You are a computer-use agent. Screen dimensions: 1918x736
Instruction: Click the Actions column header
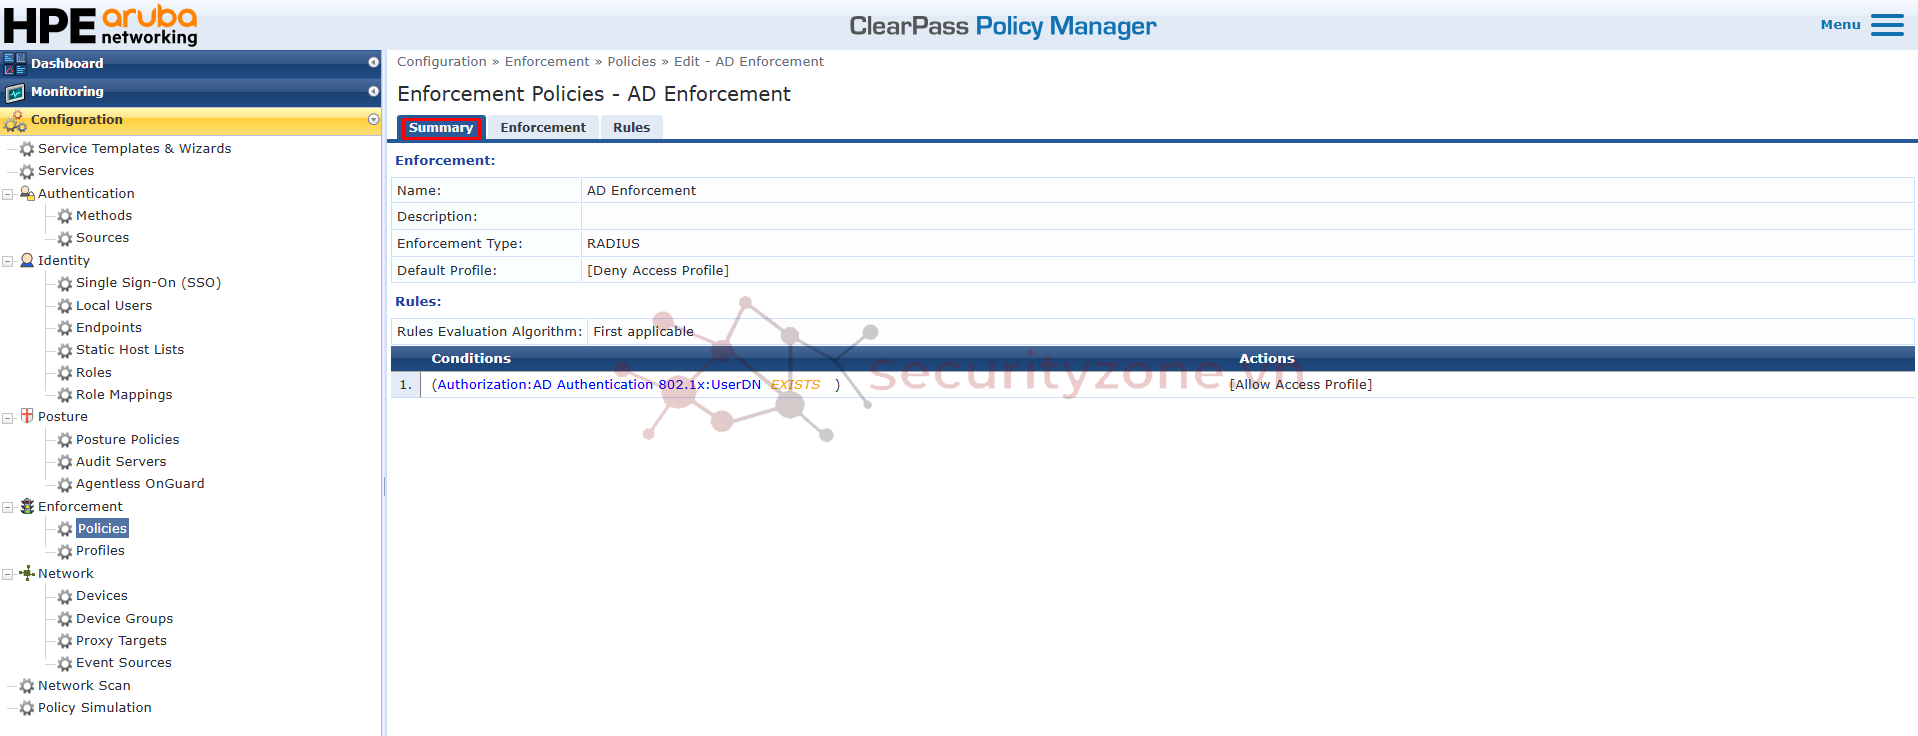pyautogui.click(x=1267, y=359)
